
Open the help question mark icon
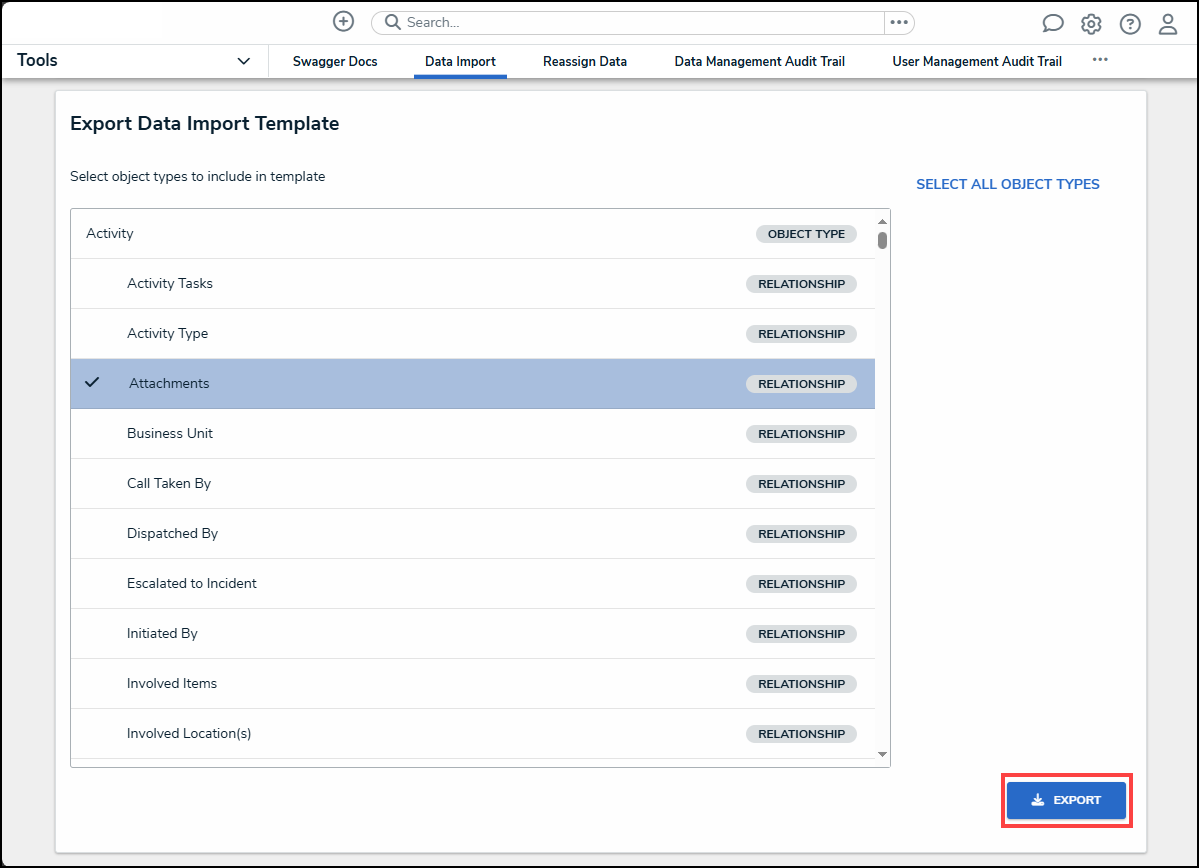(x=1129, y=23)
